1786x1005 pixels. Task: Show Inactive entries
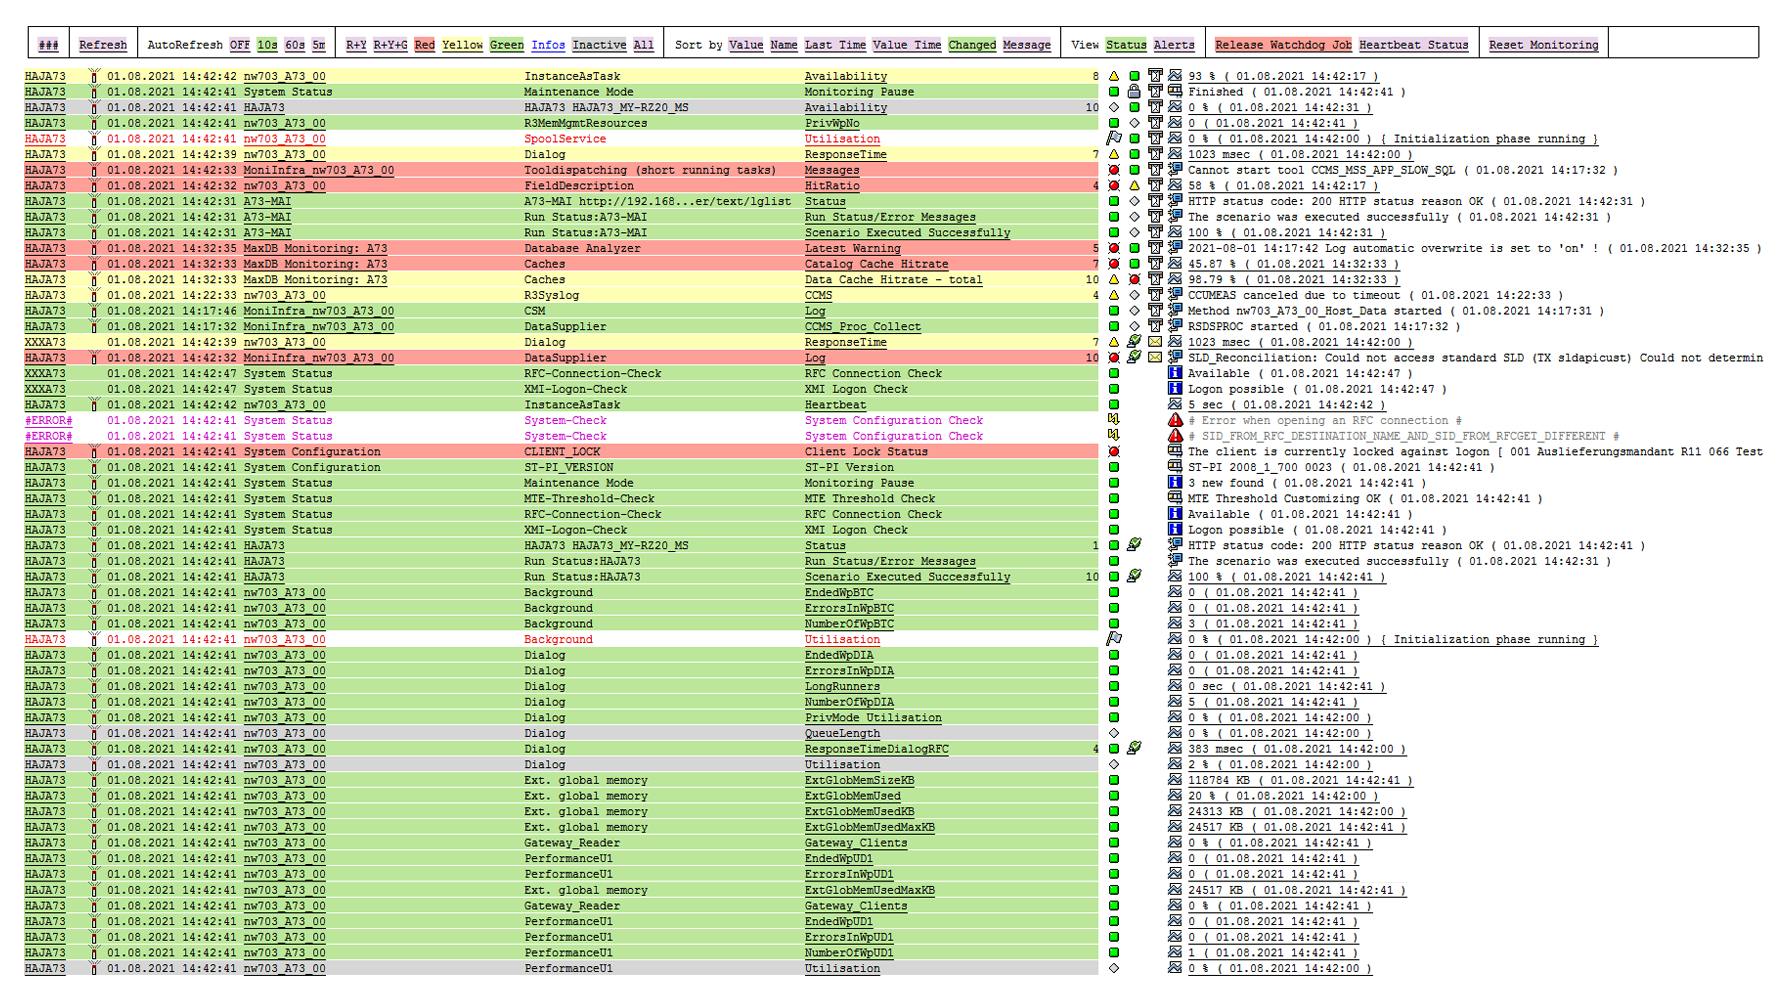(599, 45)
